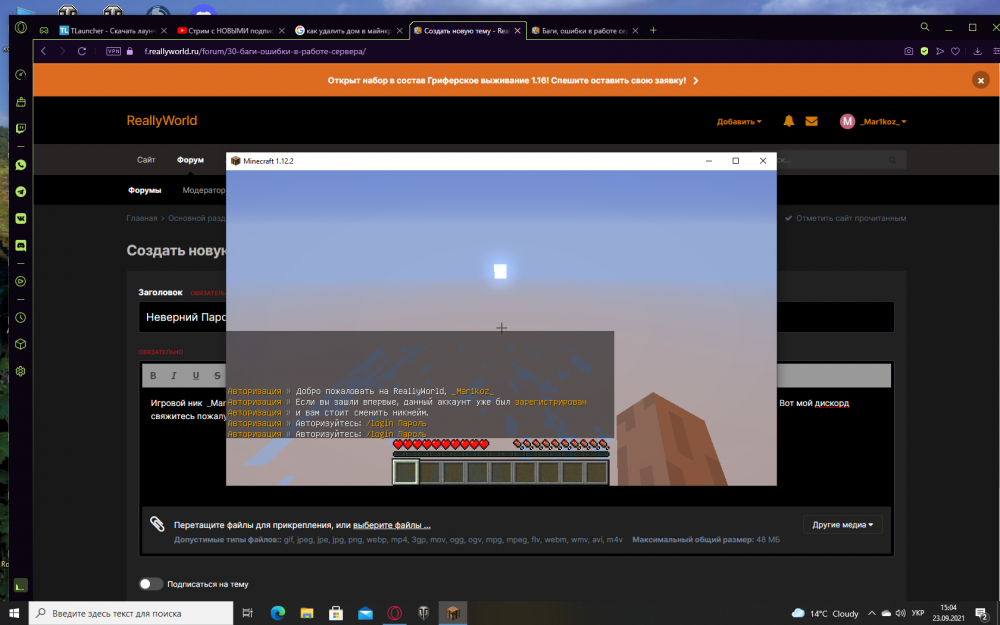Go to Главная breadcrumb link
The image size is (1000, 625).
point(142,218)
